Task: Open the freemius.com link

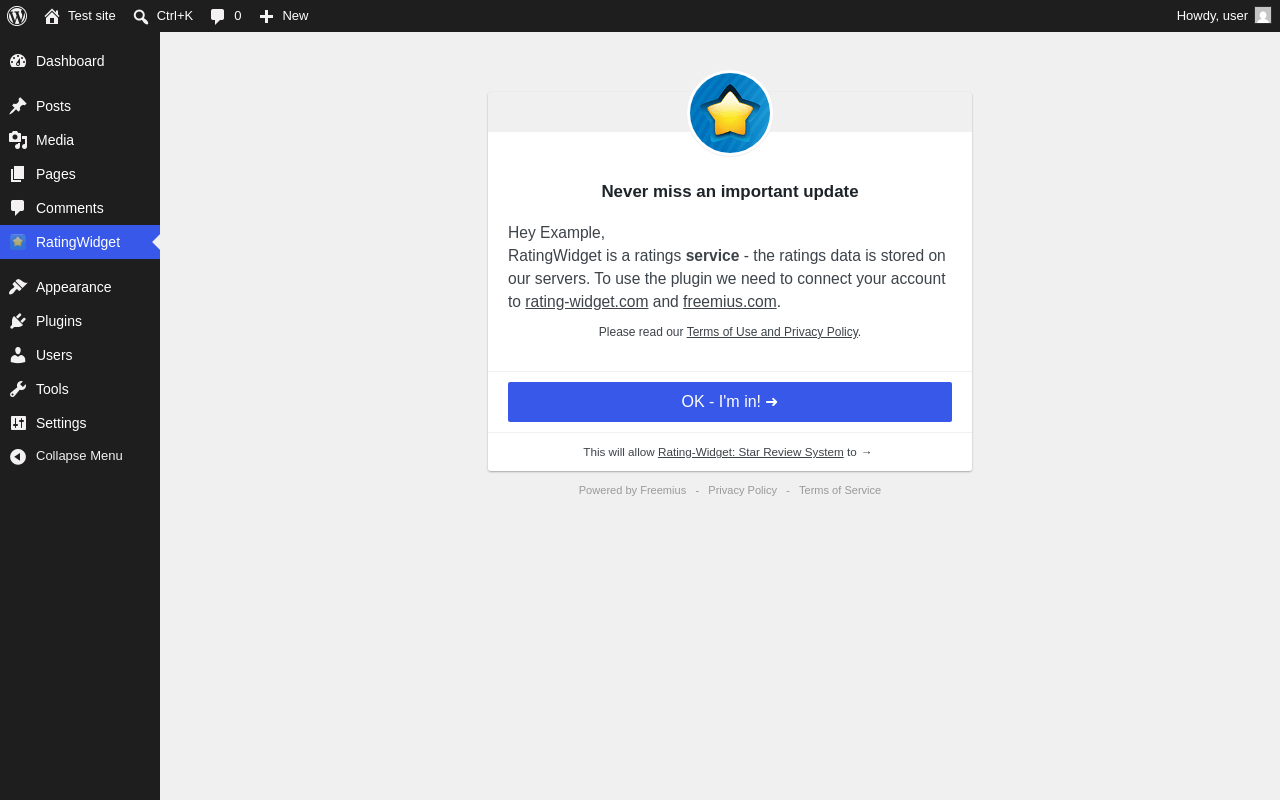Action: tap(730, 302)
